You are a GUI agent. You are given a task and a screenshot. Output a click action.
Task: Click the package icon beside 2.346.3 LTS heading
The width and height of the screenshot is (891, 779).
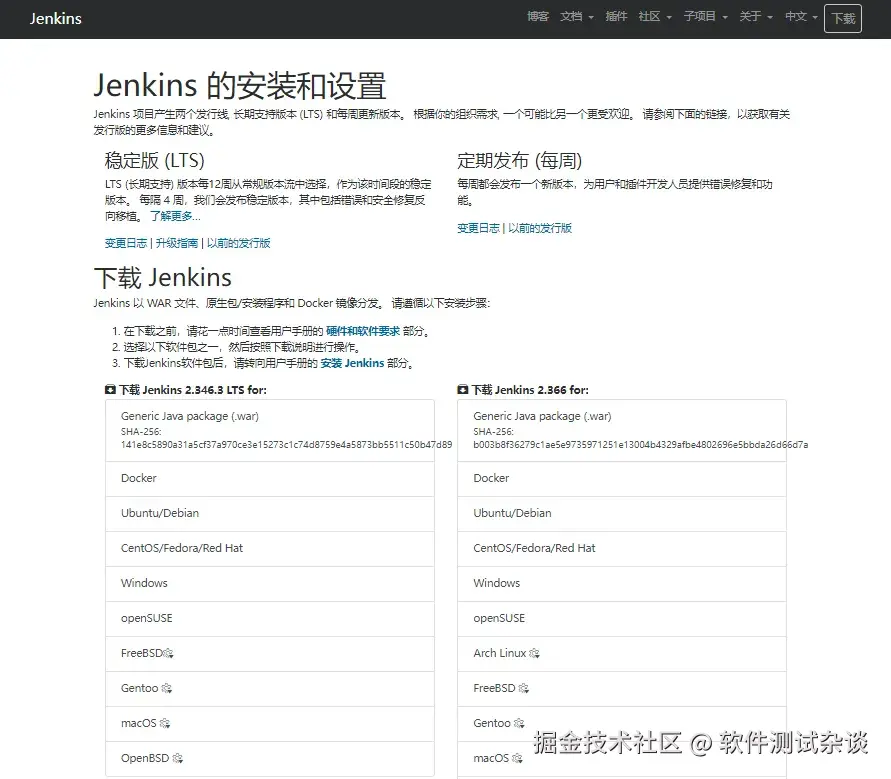(x=110, y=390)
